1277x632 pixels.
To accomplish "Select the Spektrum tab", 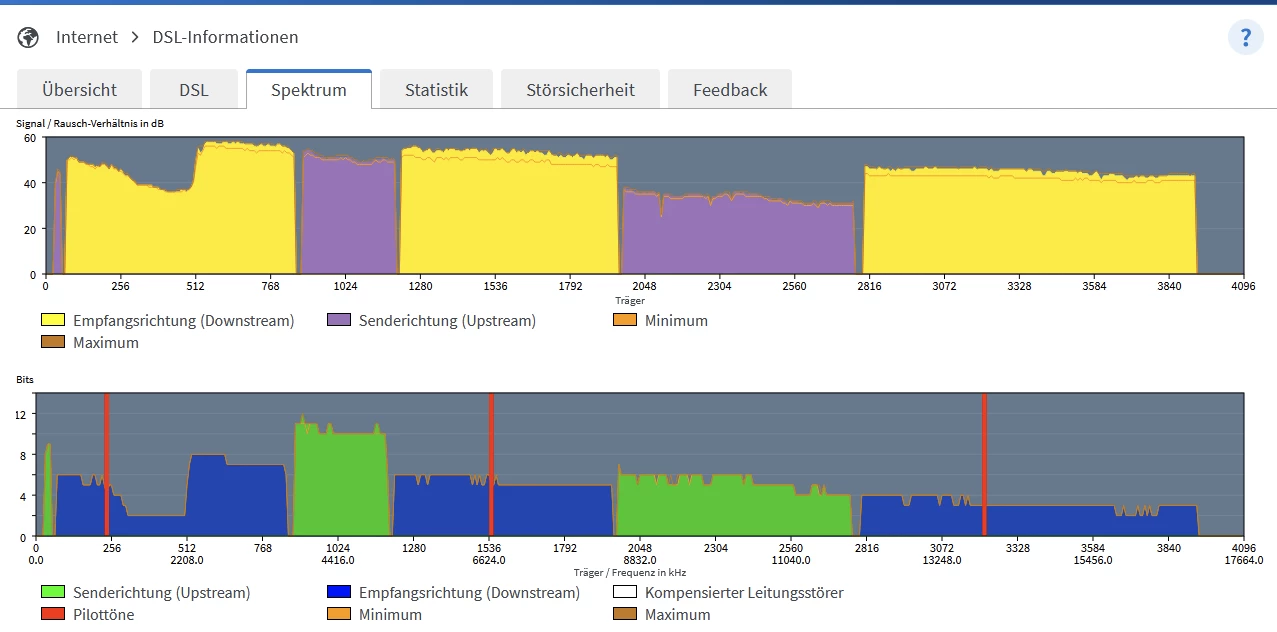I will tap(309, 90).
